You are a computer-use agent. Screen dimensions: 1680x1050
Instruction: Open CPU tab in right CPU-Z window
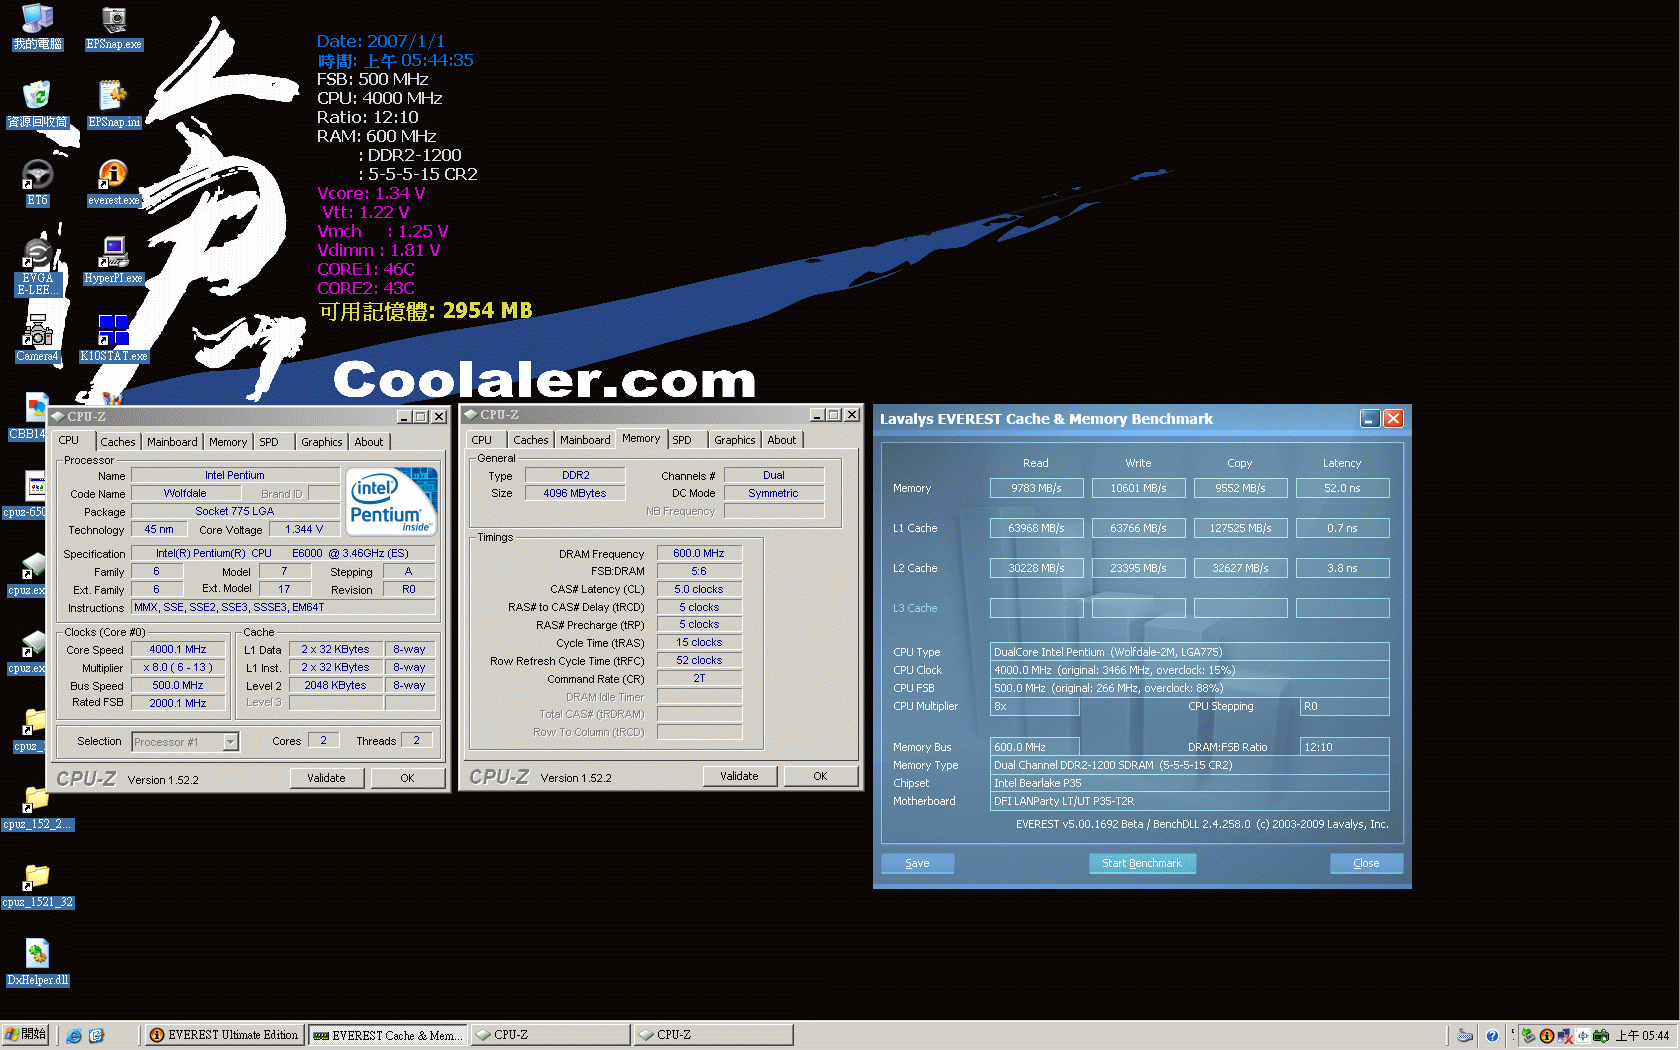[x=482, y=440]
